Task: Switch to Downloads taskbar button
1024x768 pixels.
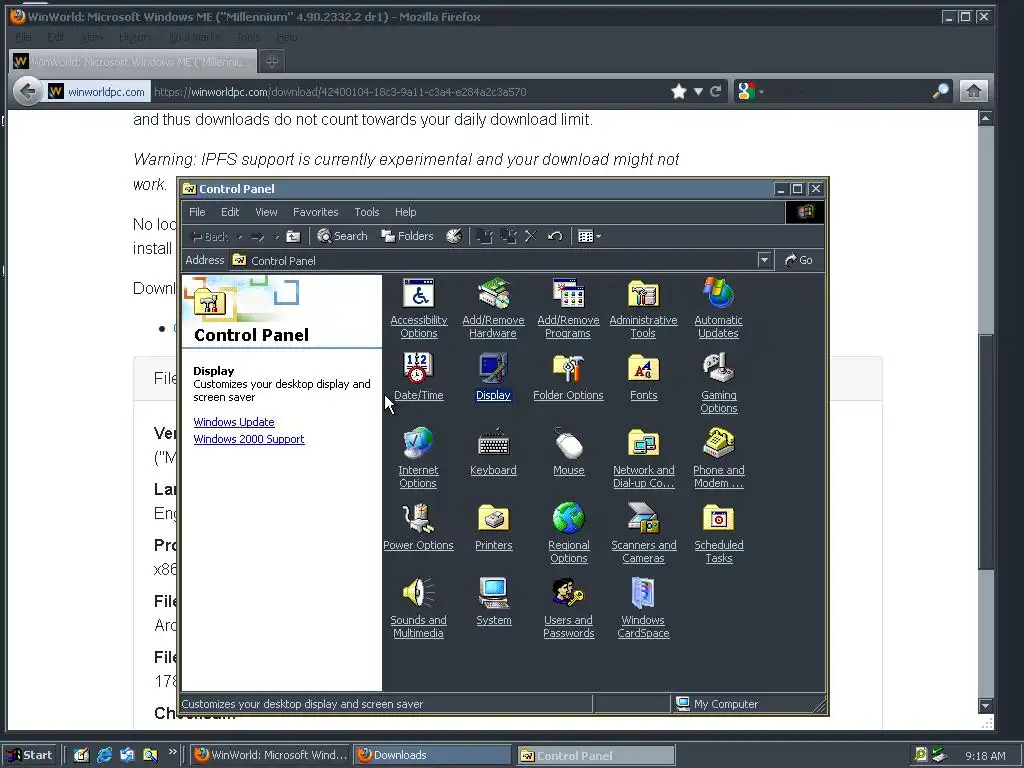Action: coord(432,755)
